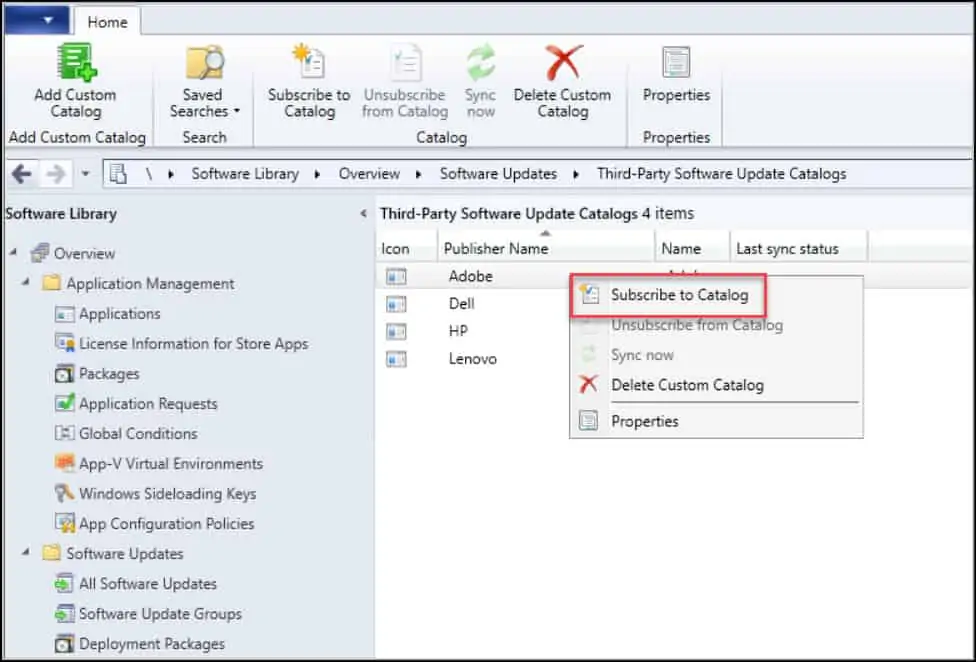This screenshot has height=662, width=976.
Task: Click the Overview node icon in tree
Action: point(39,253)
